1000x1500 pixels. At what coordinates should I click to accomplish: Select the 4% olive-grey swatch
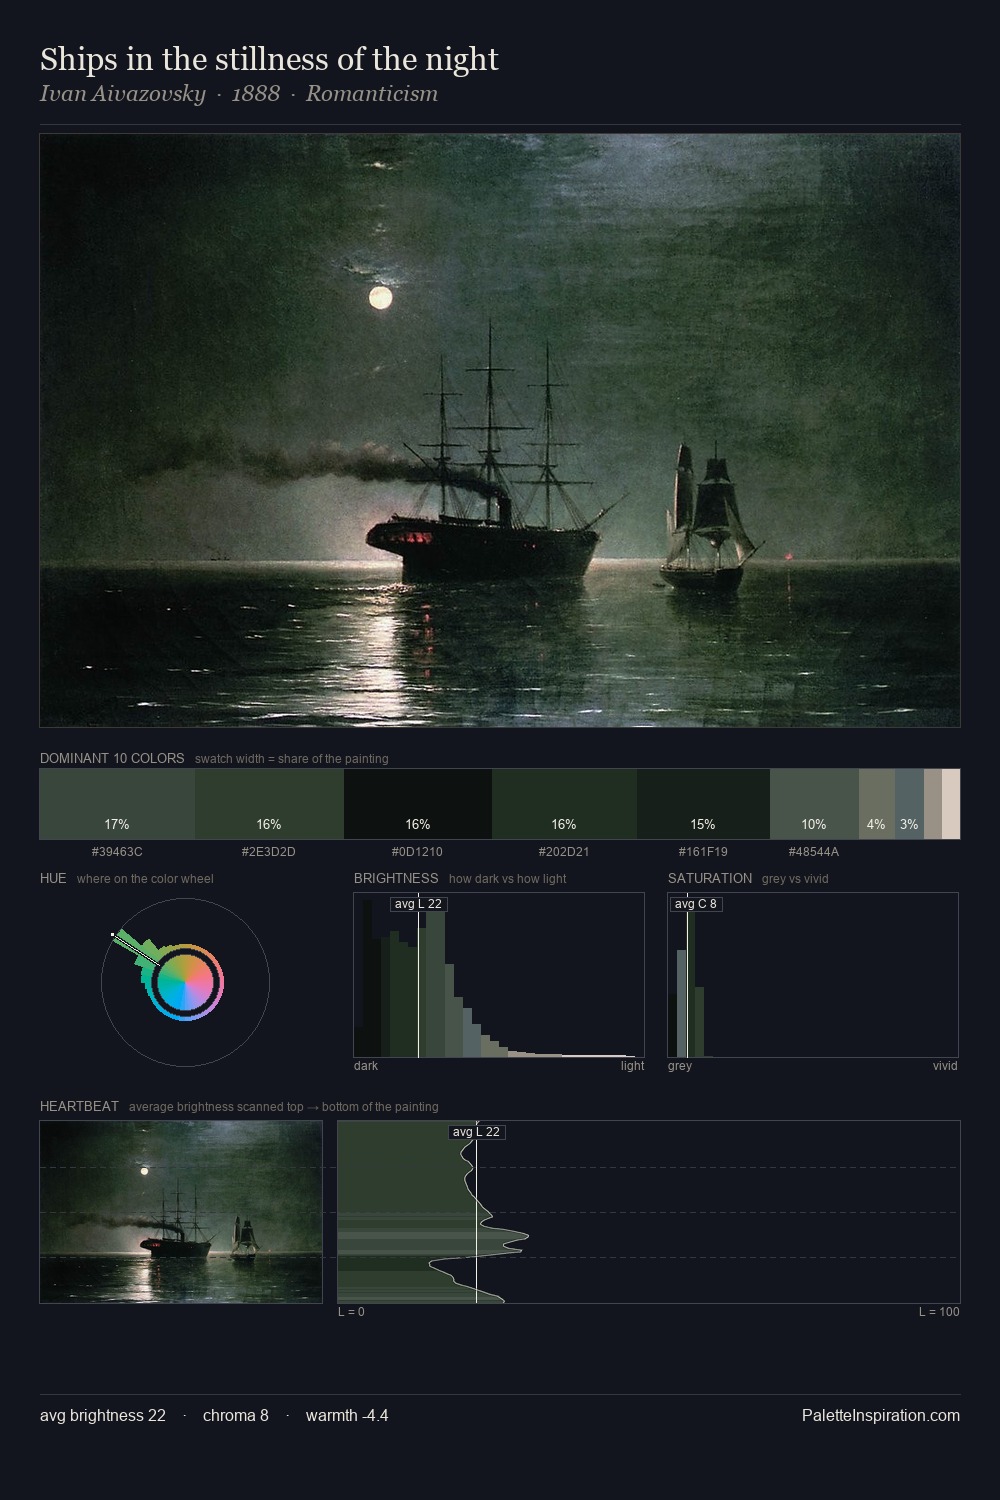click(877, 804)
